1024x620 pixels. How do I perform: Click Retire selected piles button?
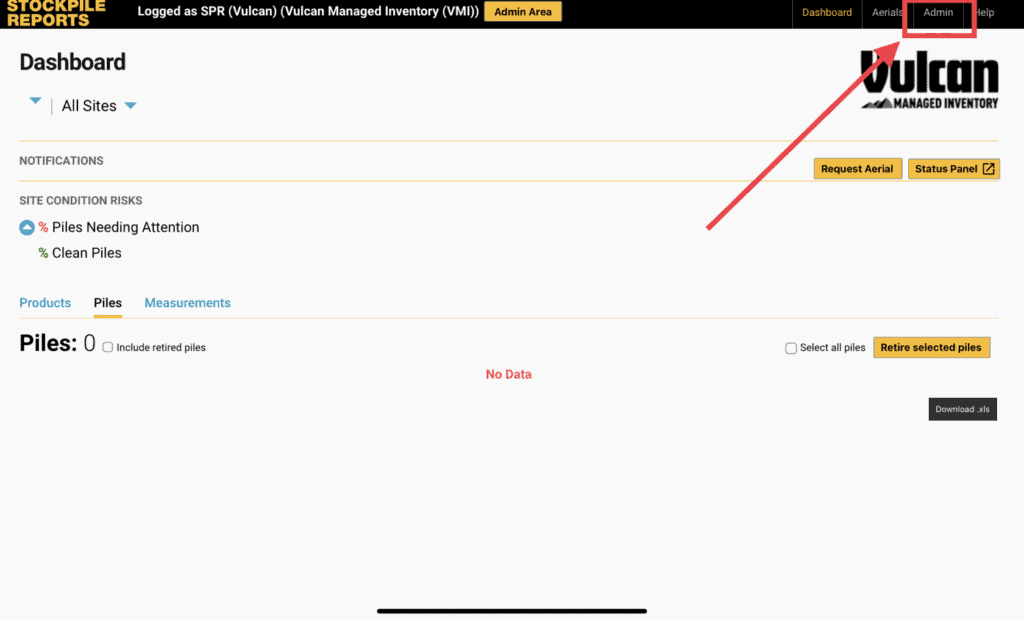pos(931,348)
